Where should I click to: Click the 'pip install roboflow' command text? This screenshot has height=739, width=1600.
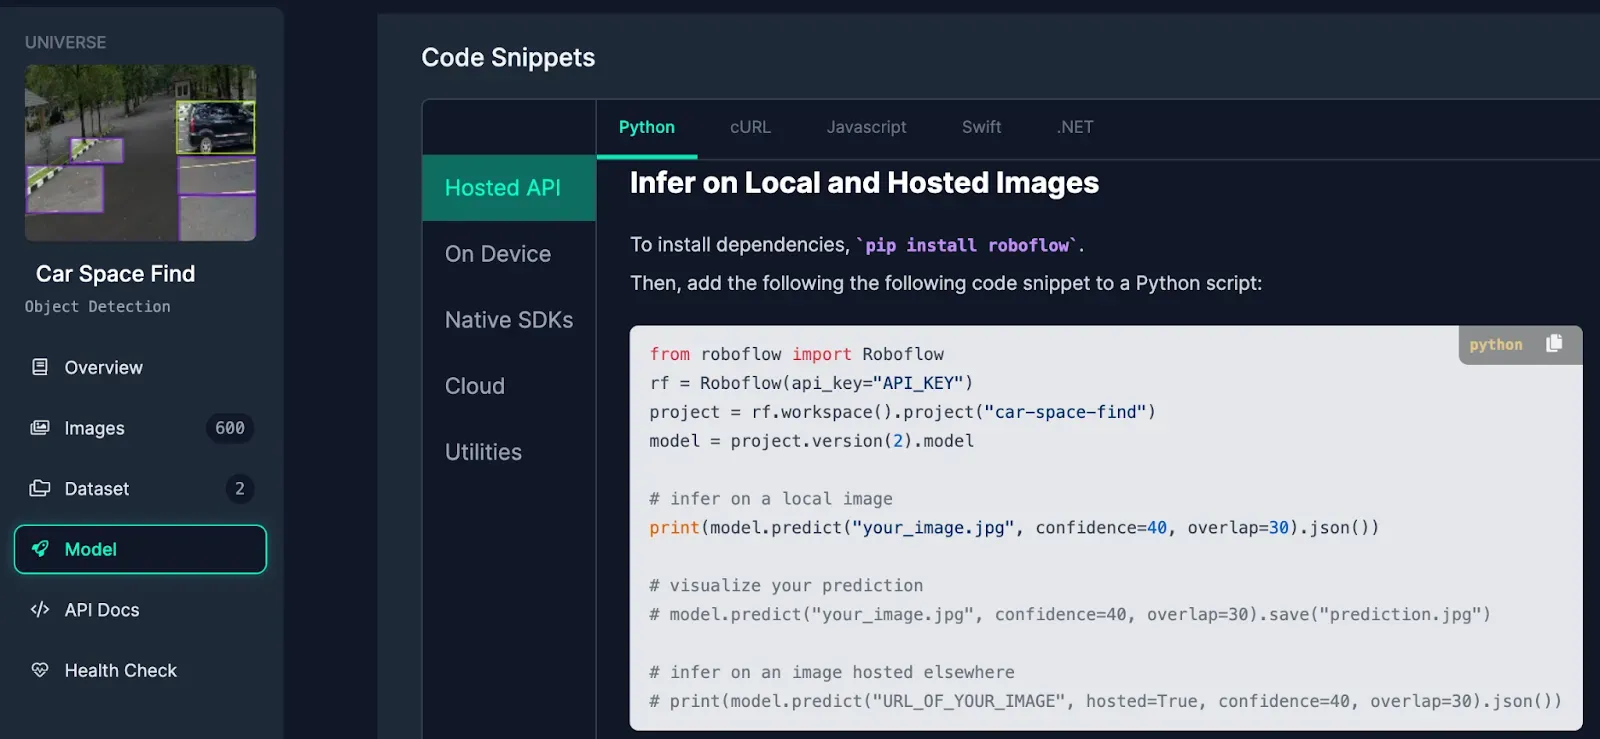click(967, 245)
